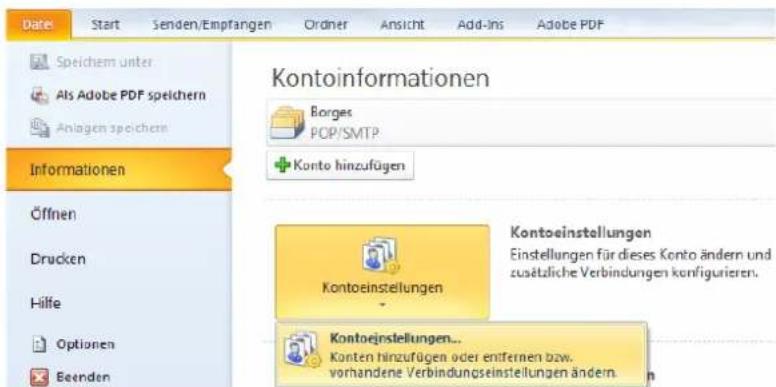This screenshot has width=776, height=387.
Task: Go to the Drucken section
Action: [58, 259]
